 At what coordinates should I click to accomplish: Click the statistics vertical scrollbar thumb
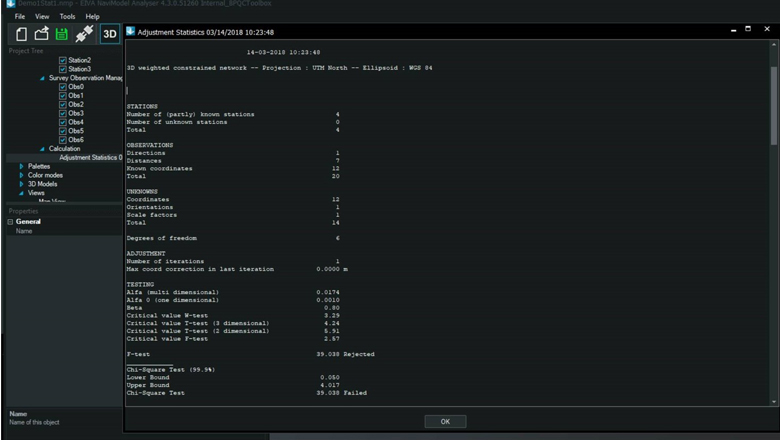[774, 106]
